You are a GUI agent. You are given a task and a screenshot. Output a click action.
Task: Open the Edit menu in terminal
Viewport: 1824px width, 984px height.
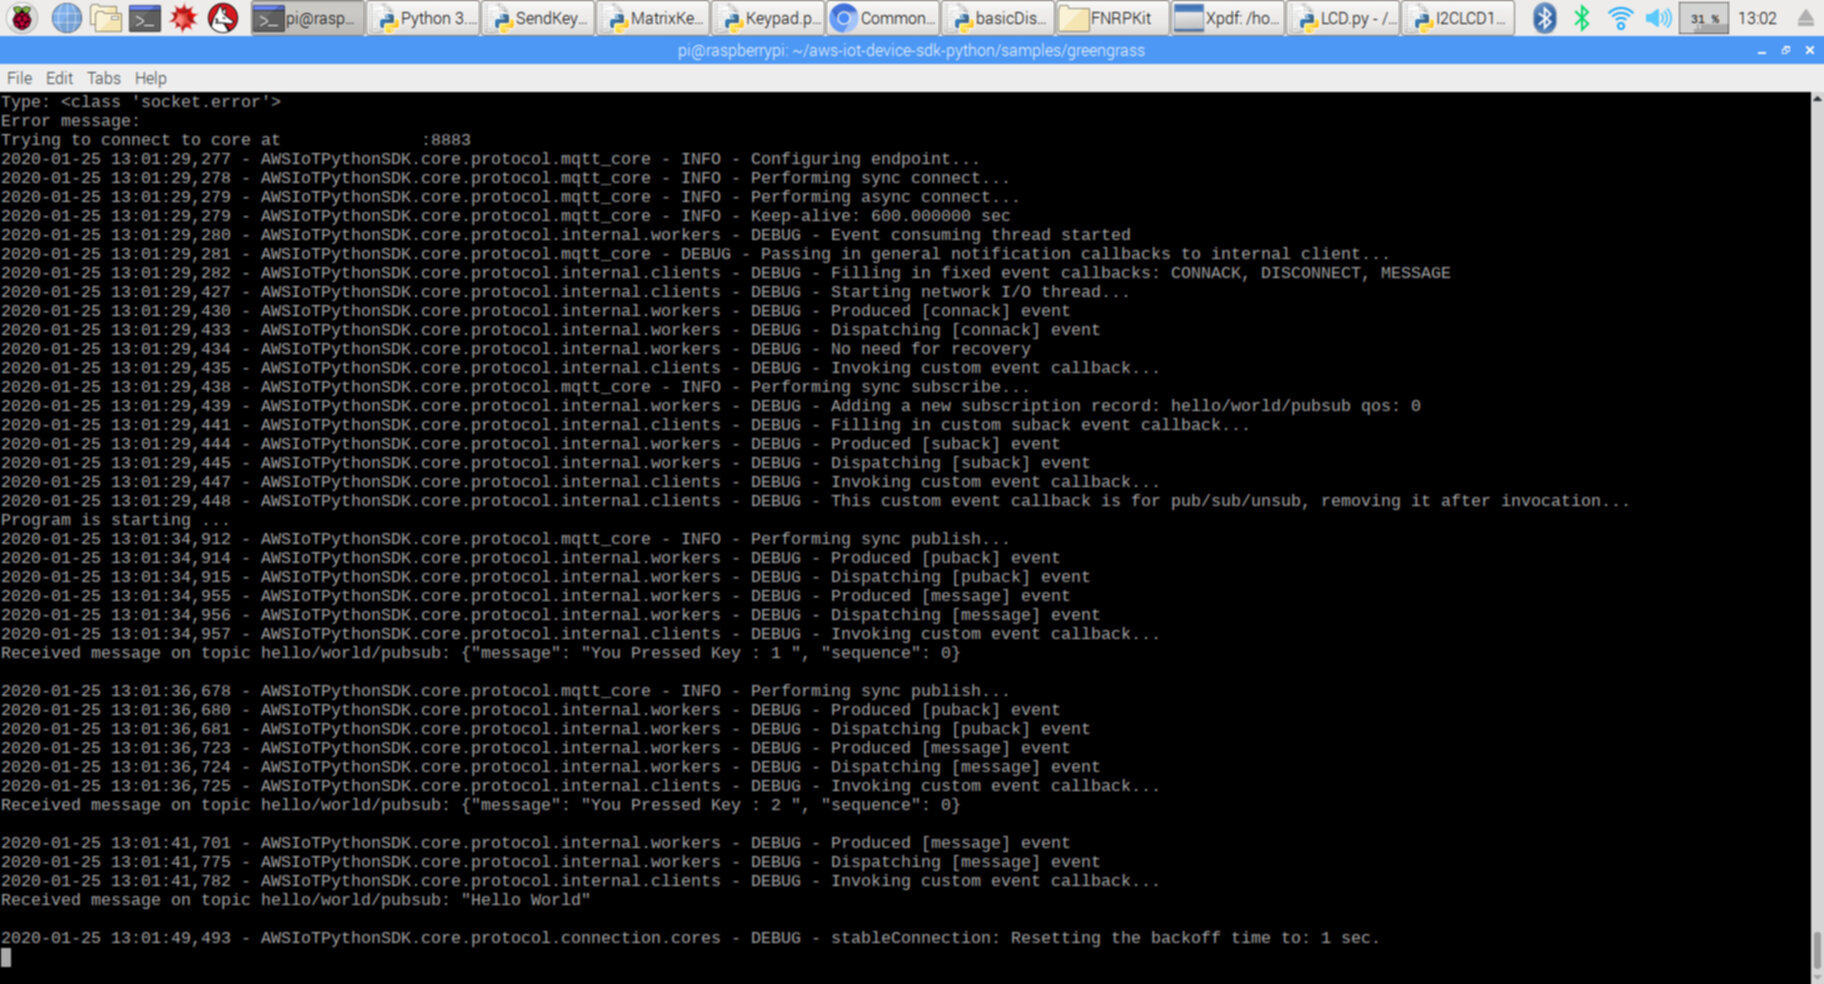(x=59, y=78)
